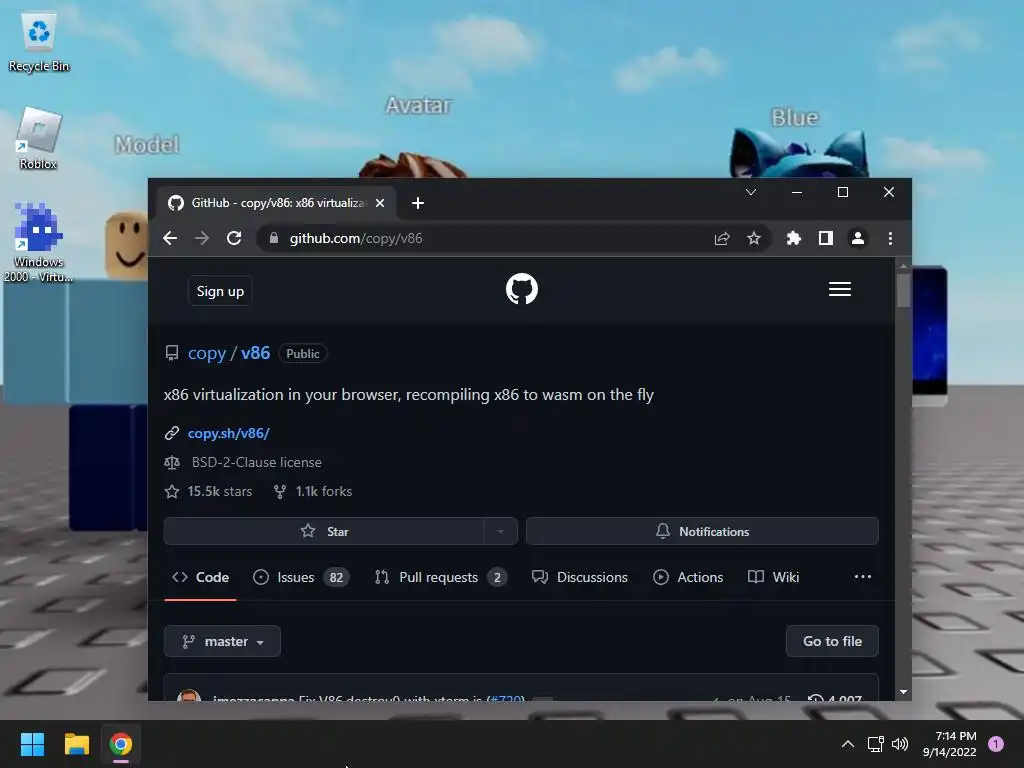Click the Notifications button
This screenshot has height=768, width=1024.
point(702,532)
